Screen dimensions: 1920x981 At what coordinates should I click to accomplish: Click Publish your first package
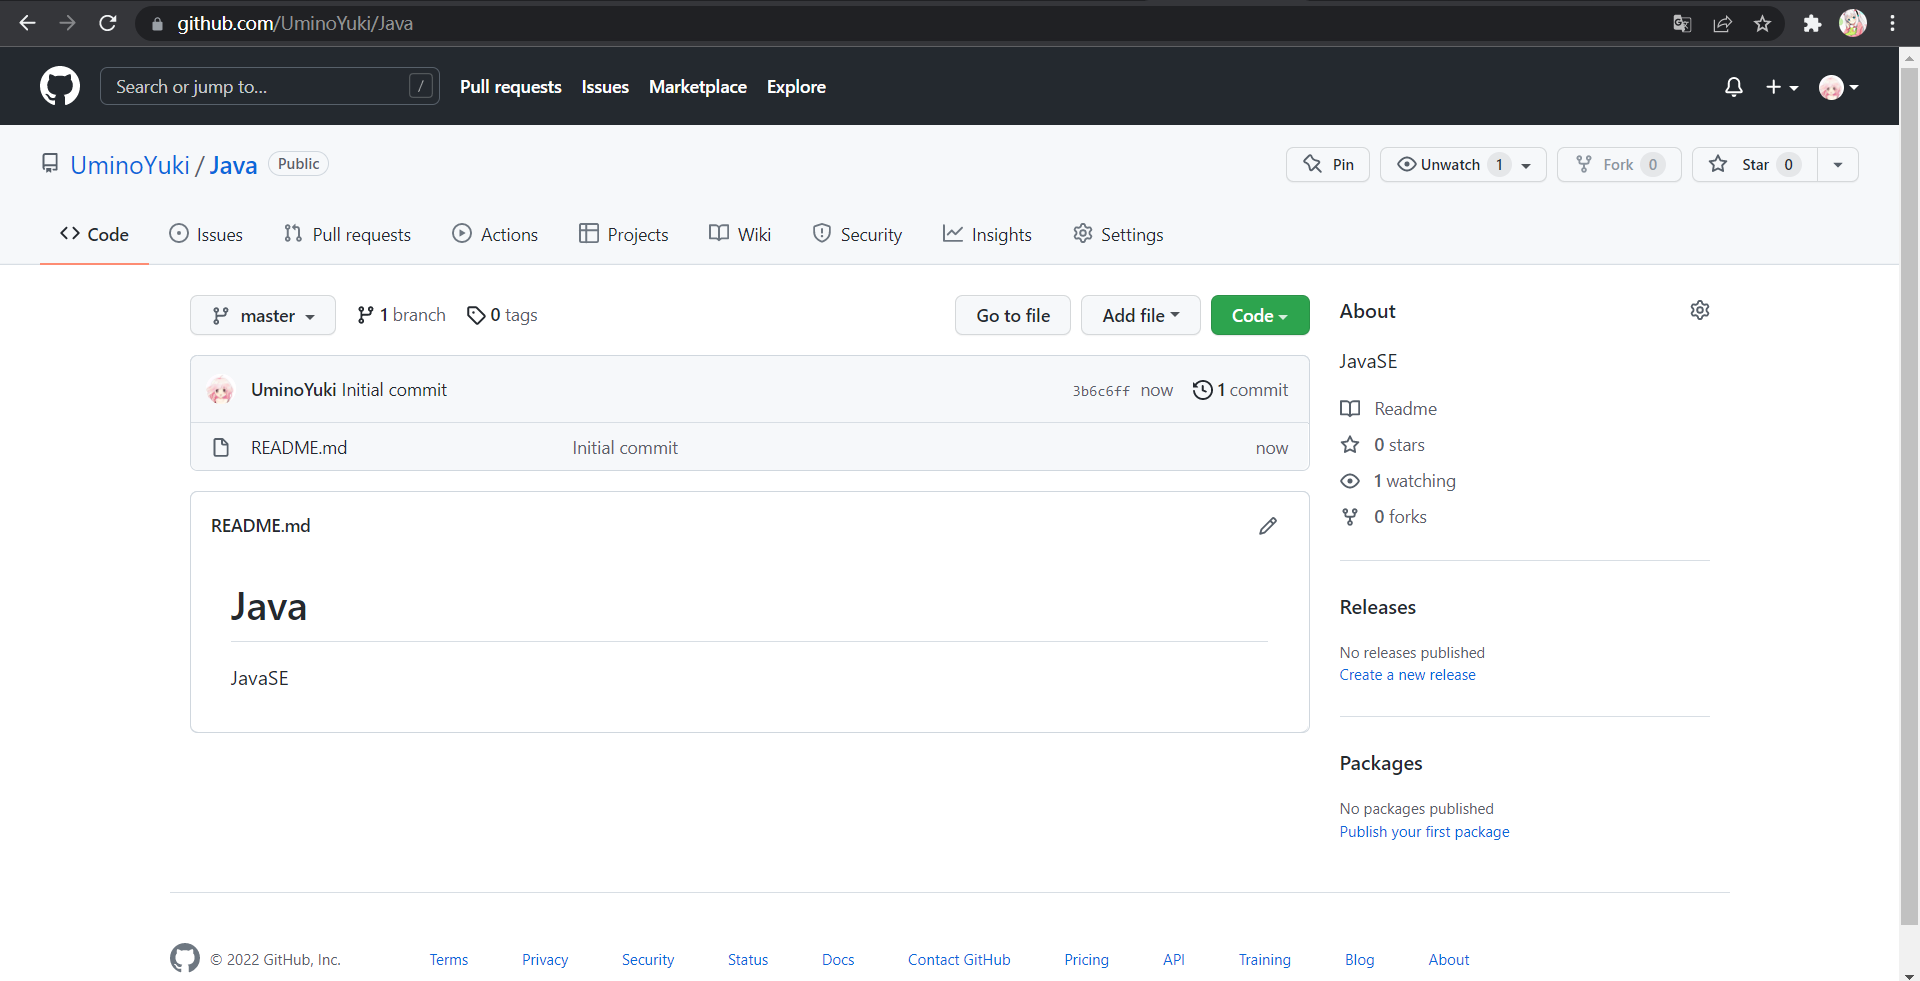(1424, 832)
